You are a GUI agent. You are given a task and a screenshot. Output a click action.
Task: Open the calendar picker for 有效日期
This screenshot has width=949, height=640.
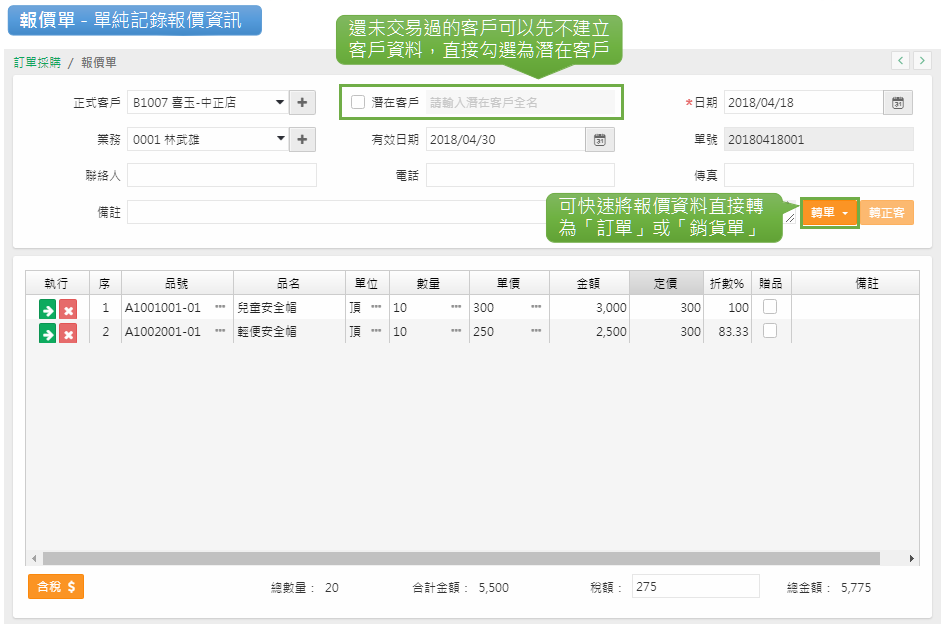599,140
